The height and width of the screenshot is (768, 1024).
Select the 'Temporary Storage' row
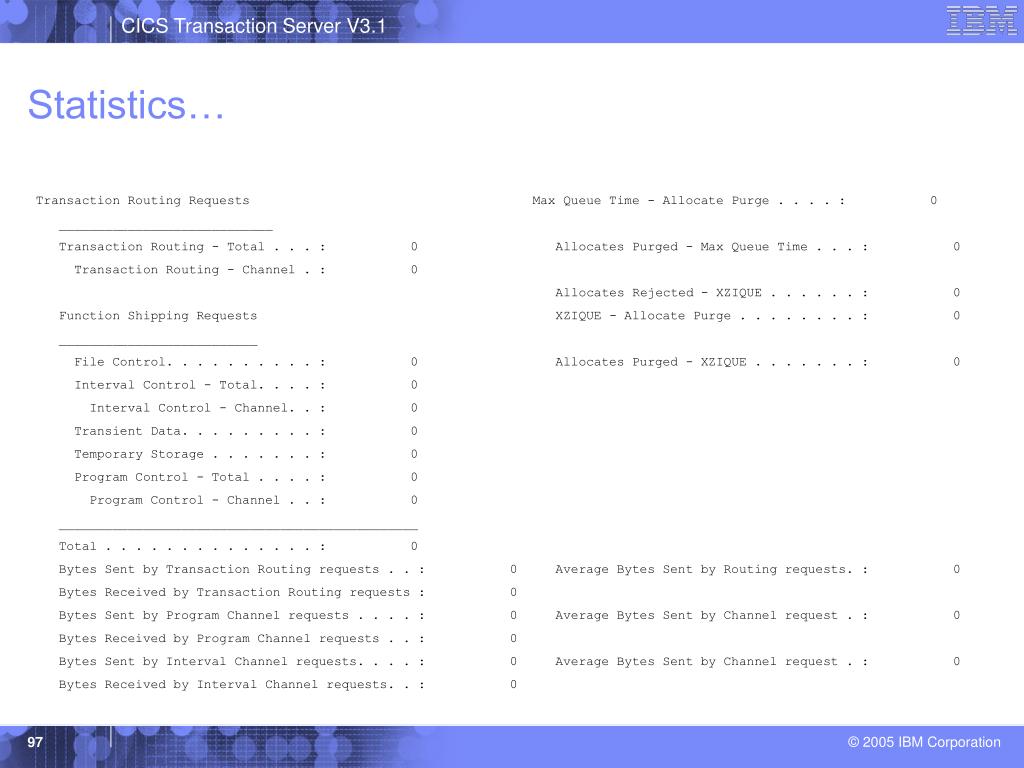click(x=246, y=455)
